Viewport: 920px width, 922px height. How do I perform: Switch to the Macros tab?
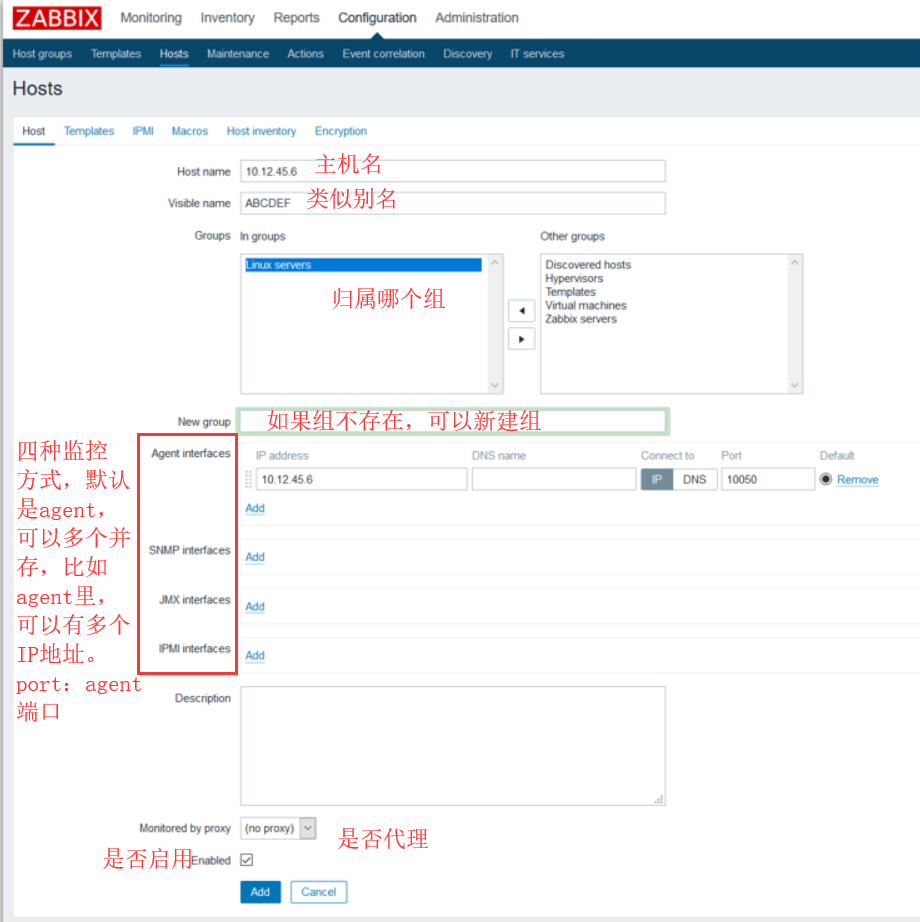pyautogui.click(x=190, y=131)
